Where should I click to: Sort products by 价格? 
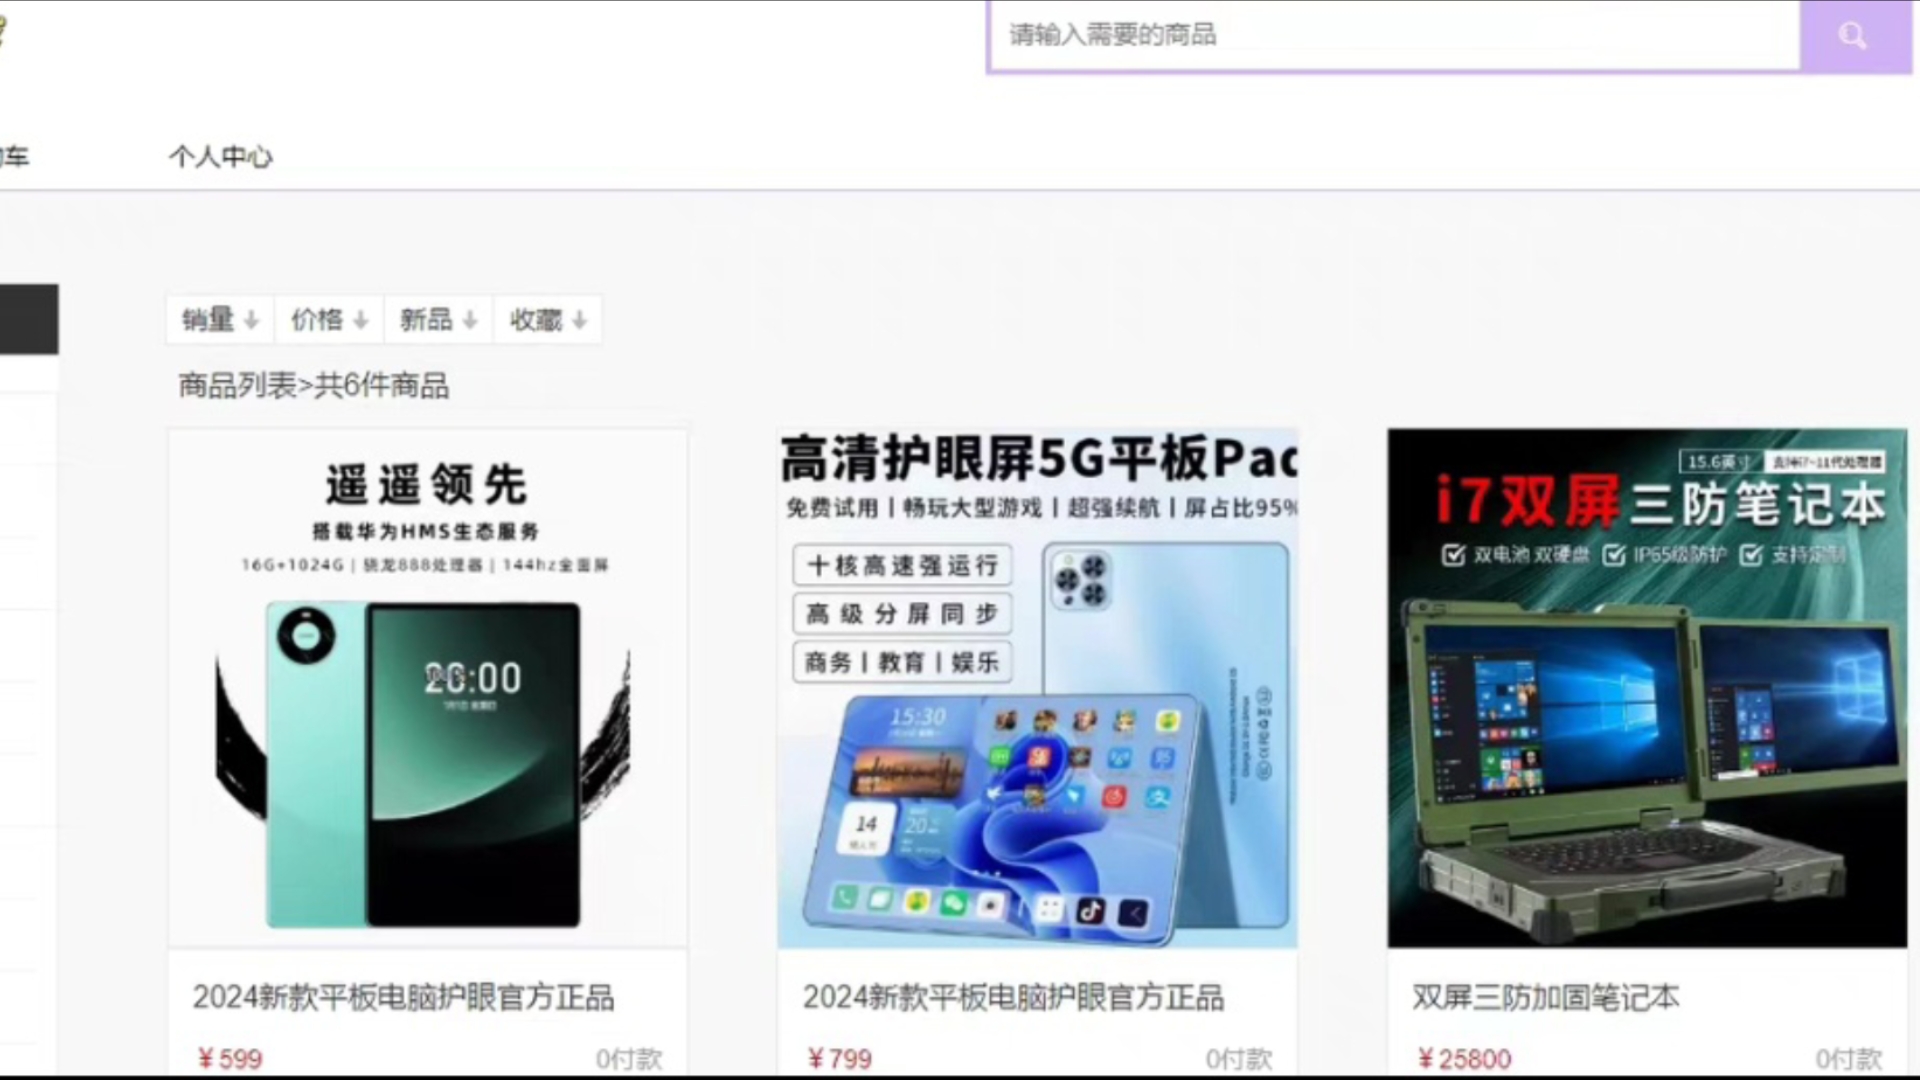pyautogui.click(x=330, y=320)
